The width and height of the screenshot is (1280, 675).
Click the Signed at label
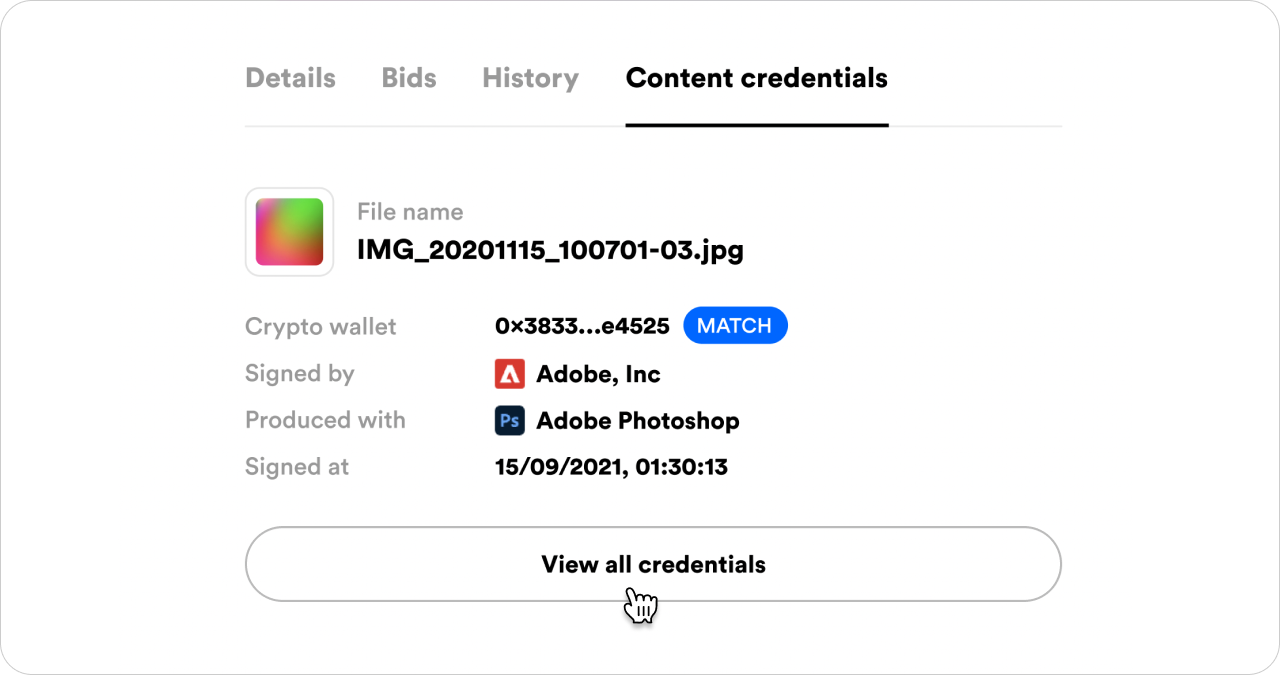coord(297,467)
